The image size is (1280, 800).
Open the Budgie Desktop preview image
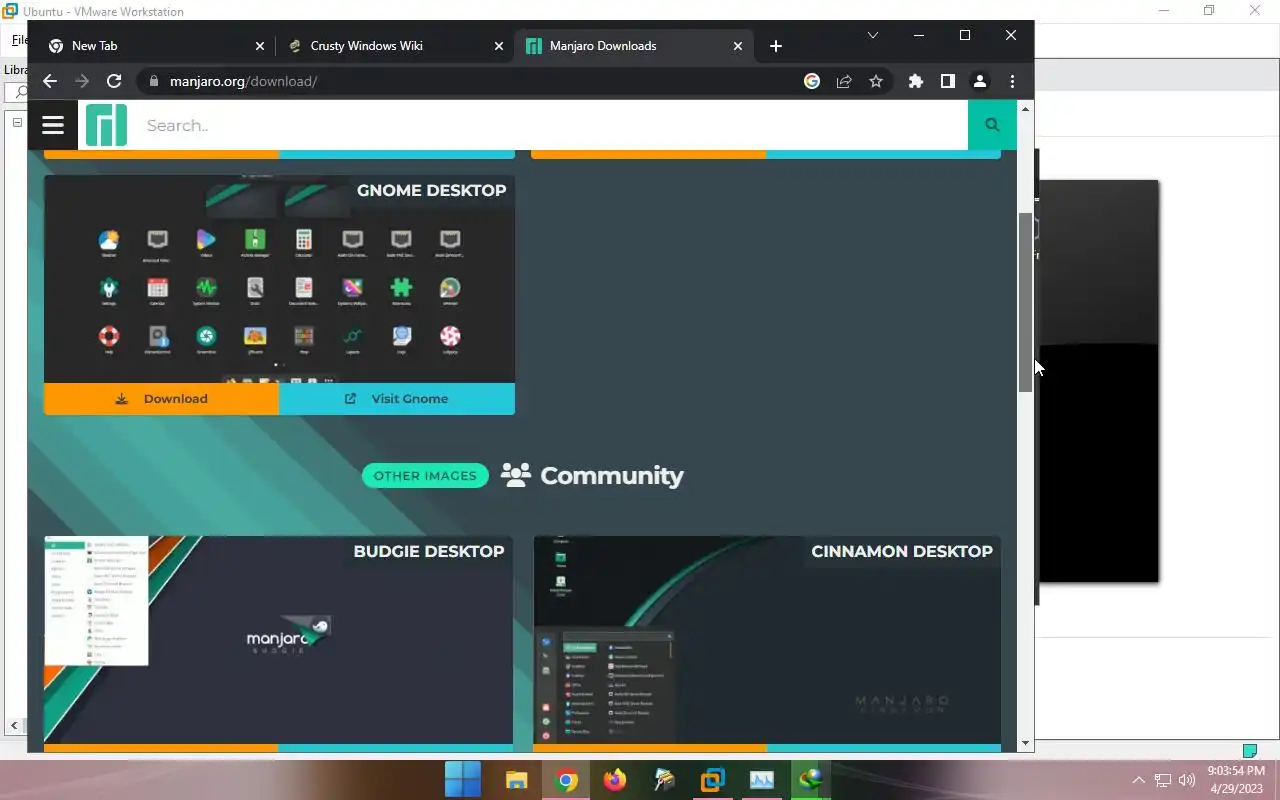pyautogui.click(x=278, y=640)
